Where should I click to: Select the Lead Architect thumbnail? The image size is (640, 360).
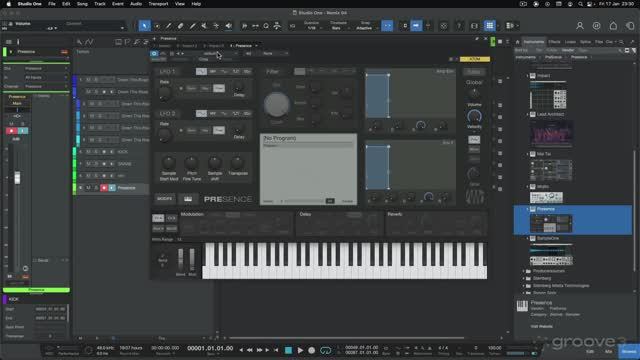coord(551,133)
